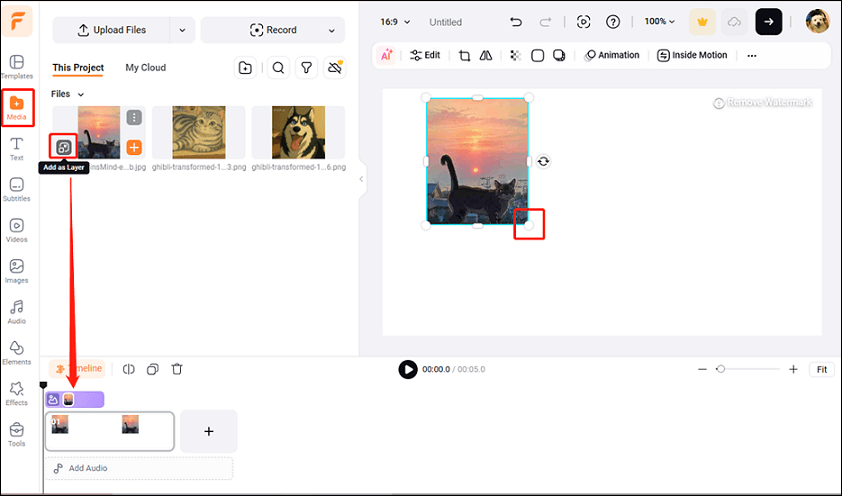This screenshot has width=842, height=496.
Task: Click the rounded square mask icon
Action: click(538, 55)
